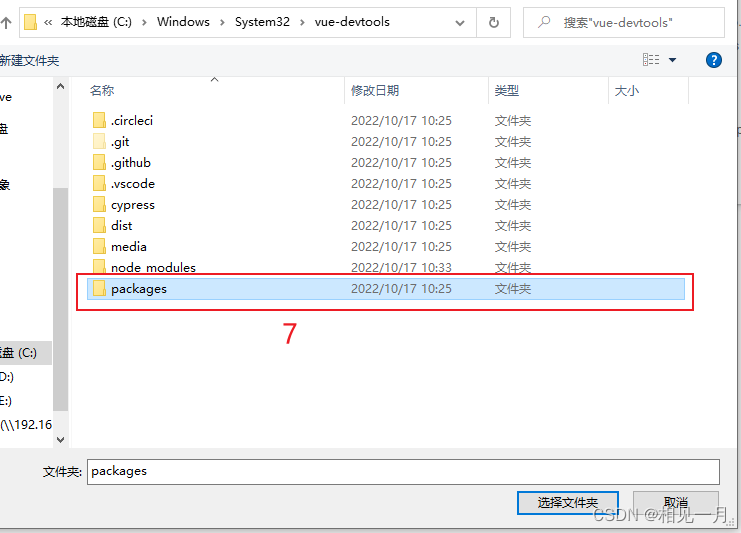741x533 pixels.
Task: Click the search vue-devtools box
Action: [x=624, y=22]
